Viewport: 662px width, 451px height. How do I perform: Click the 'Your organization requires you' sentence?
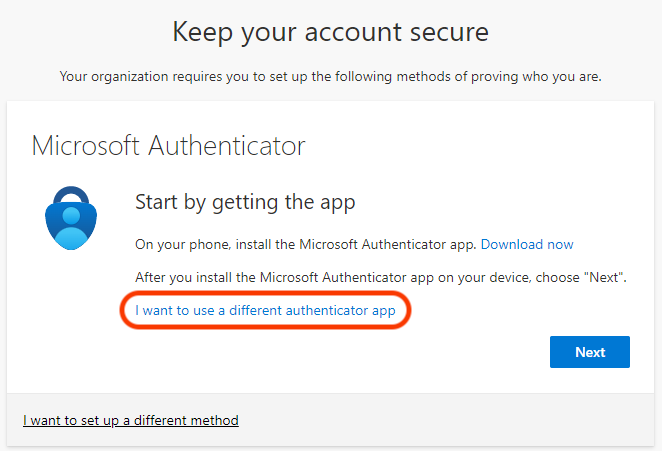click(x=331, y=76)
